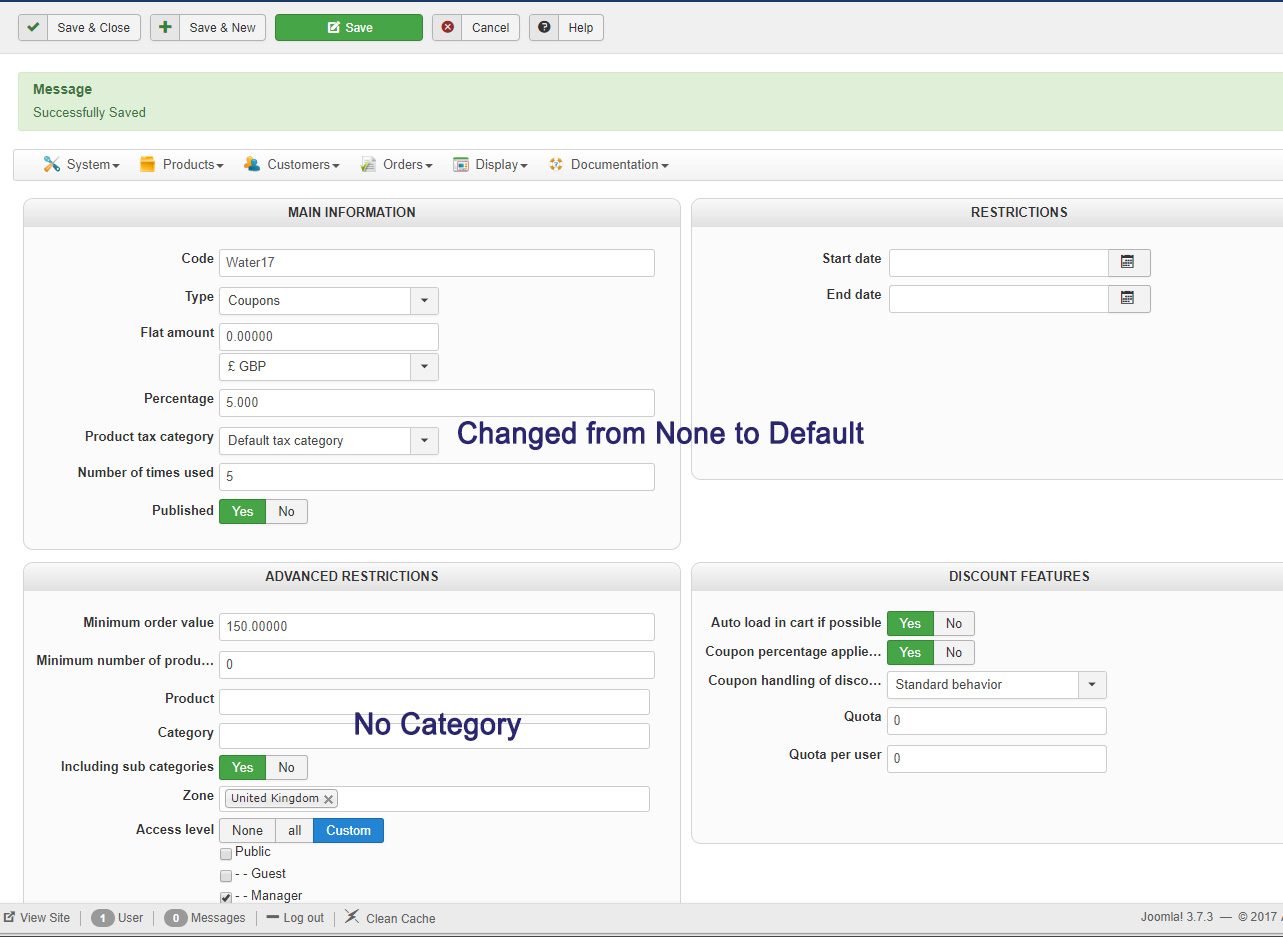Image resolution: width=1283 pixels, height=937 pixels.
Task: Click the Code field containing Water17
Action: [437, 262]
